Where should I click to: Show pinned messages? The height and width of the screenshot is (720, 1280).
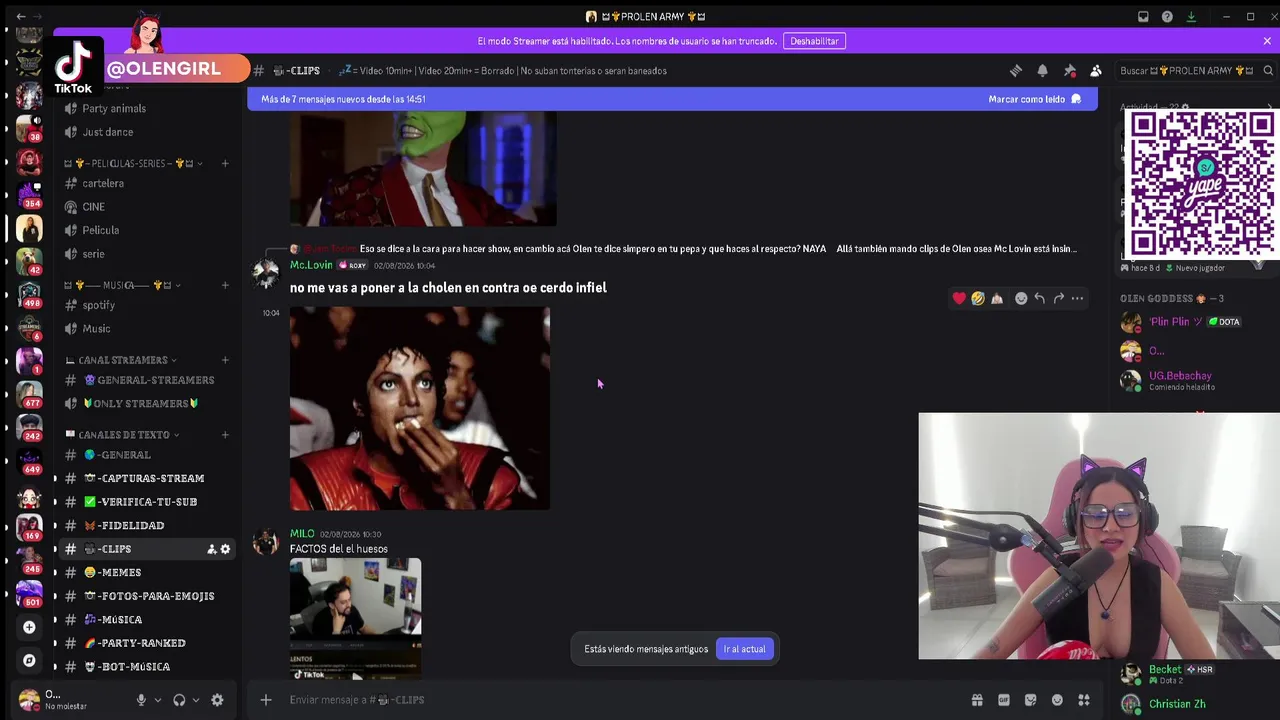point(1069,71)
